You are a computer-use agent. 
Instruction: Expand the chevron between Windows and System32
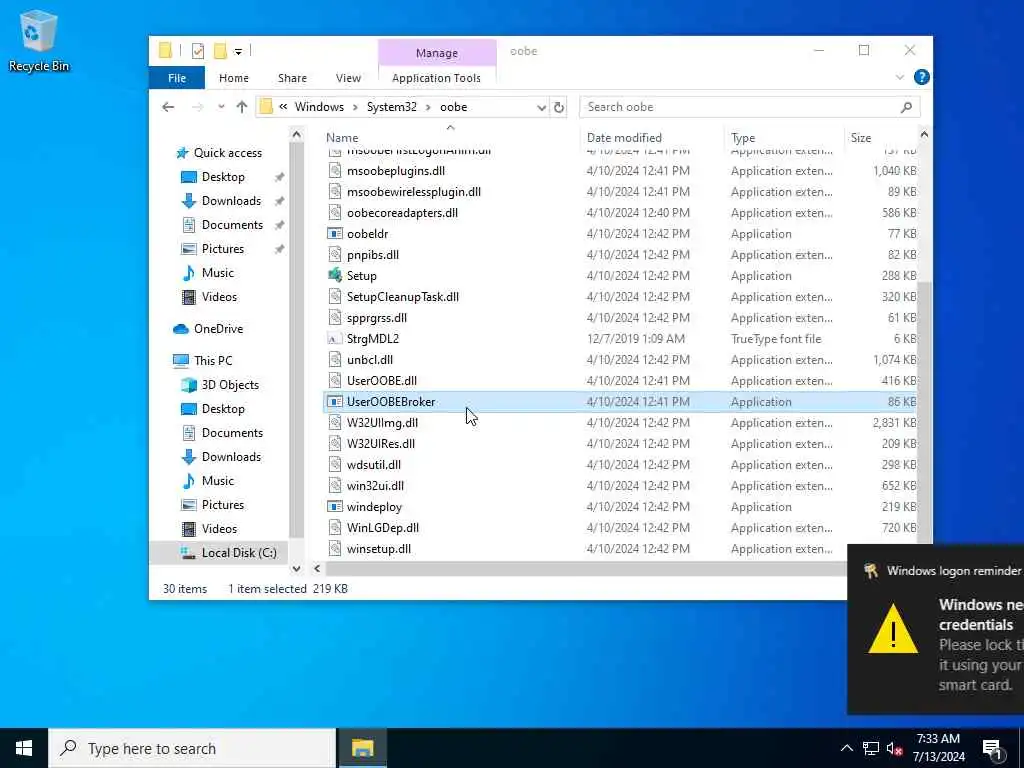[356, 107]
